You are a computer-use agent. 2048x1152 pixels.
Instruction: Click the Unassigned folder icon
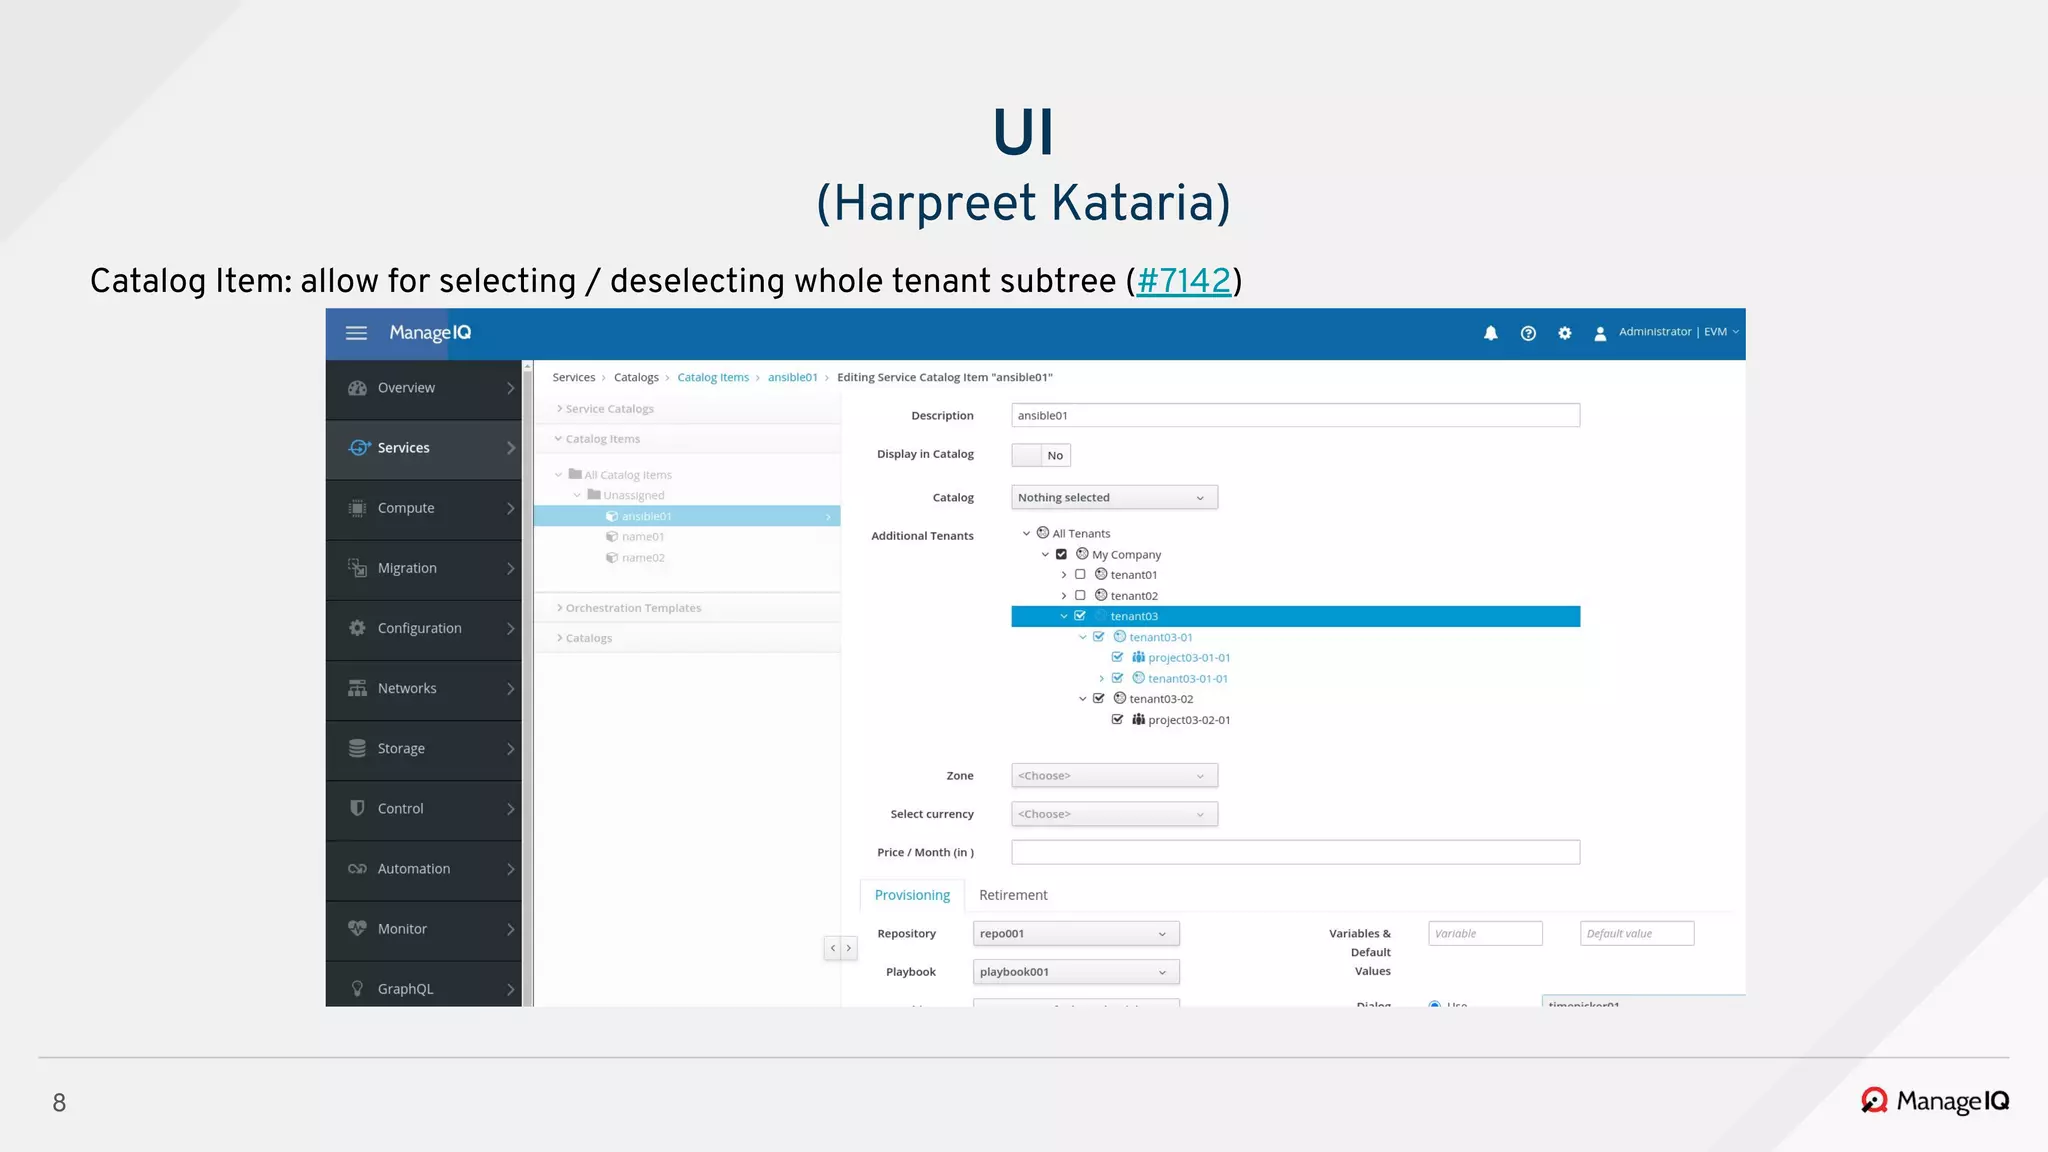pos(594,494)
